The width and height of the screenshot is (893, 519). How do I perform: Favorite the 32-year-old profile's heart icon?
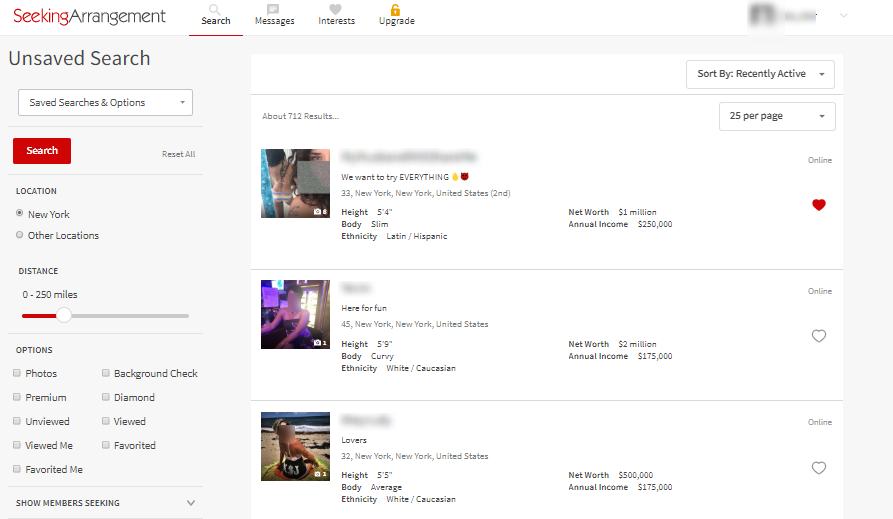819,468
